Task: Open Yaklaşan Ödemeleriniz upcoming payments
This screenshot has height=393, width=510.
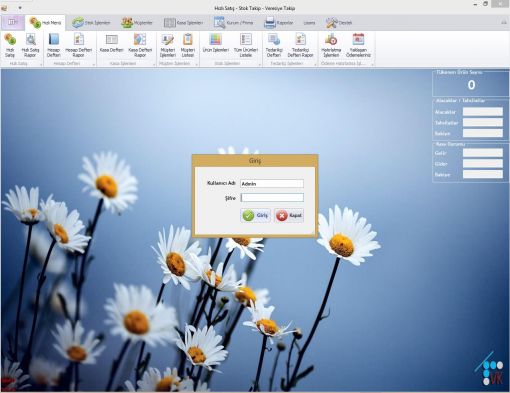Action: click(x=358, y=45)
